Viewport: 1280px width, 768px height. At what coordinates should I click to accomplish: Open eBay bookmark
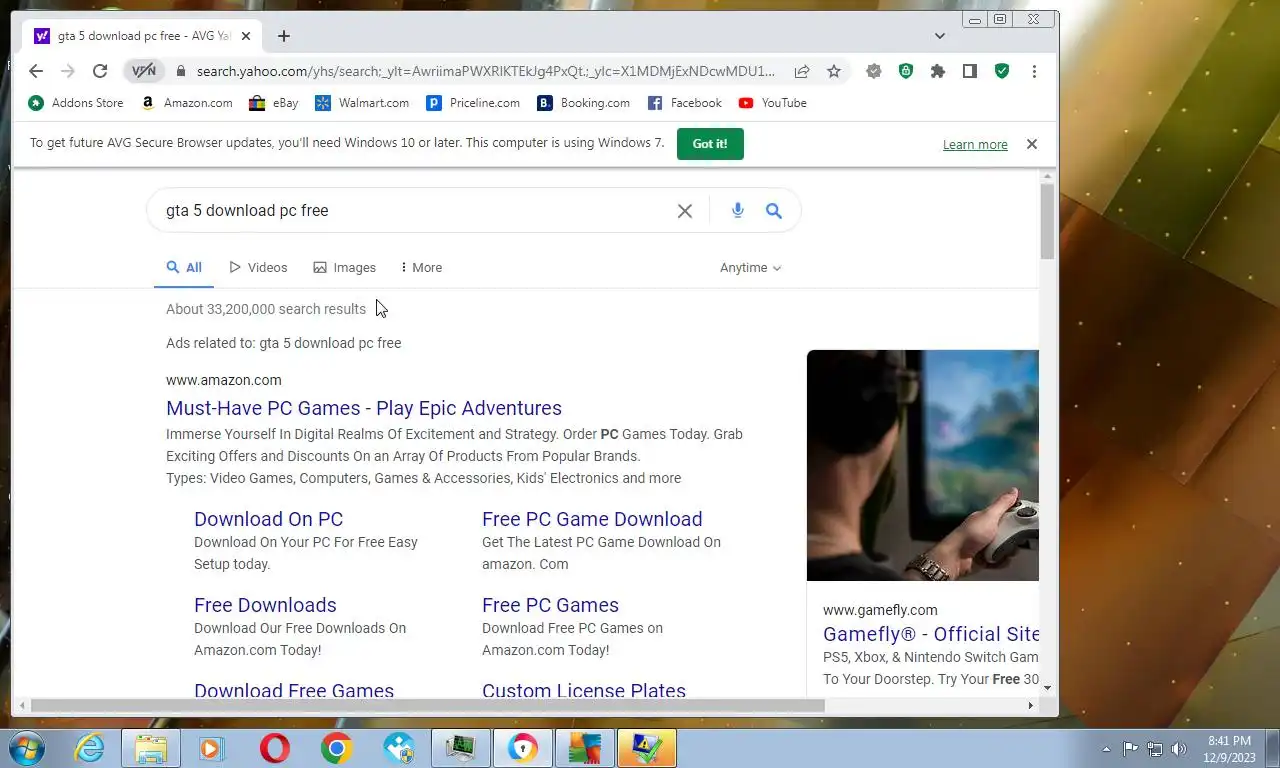click(x=274, y=103)
